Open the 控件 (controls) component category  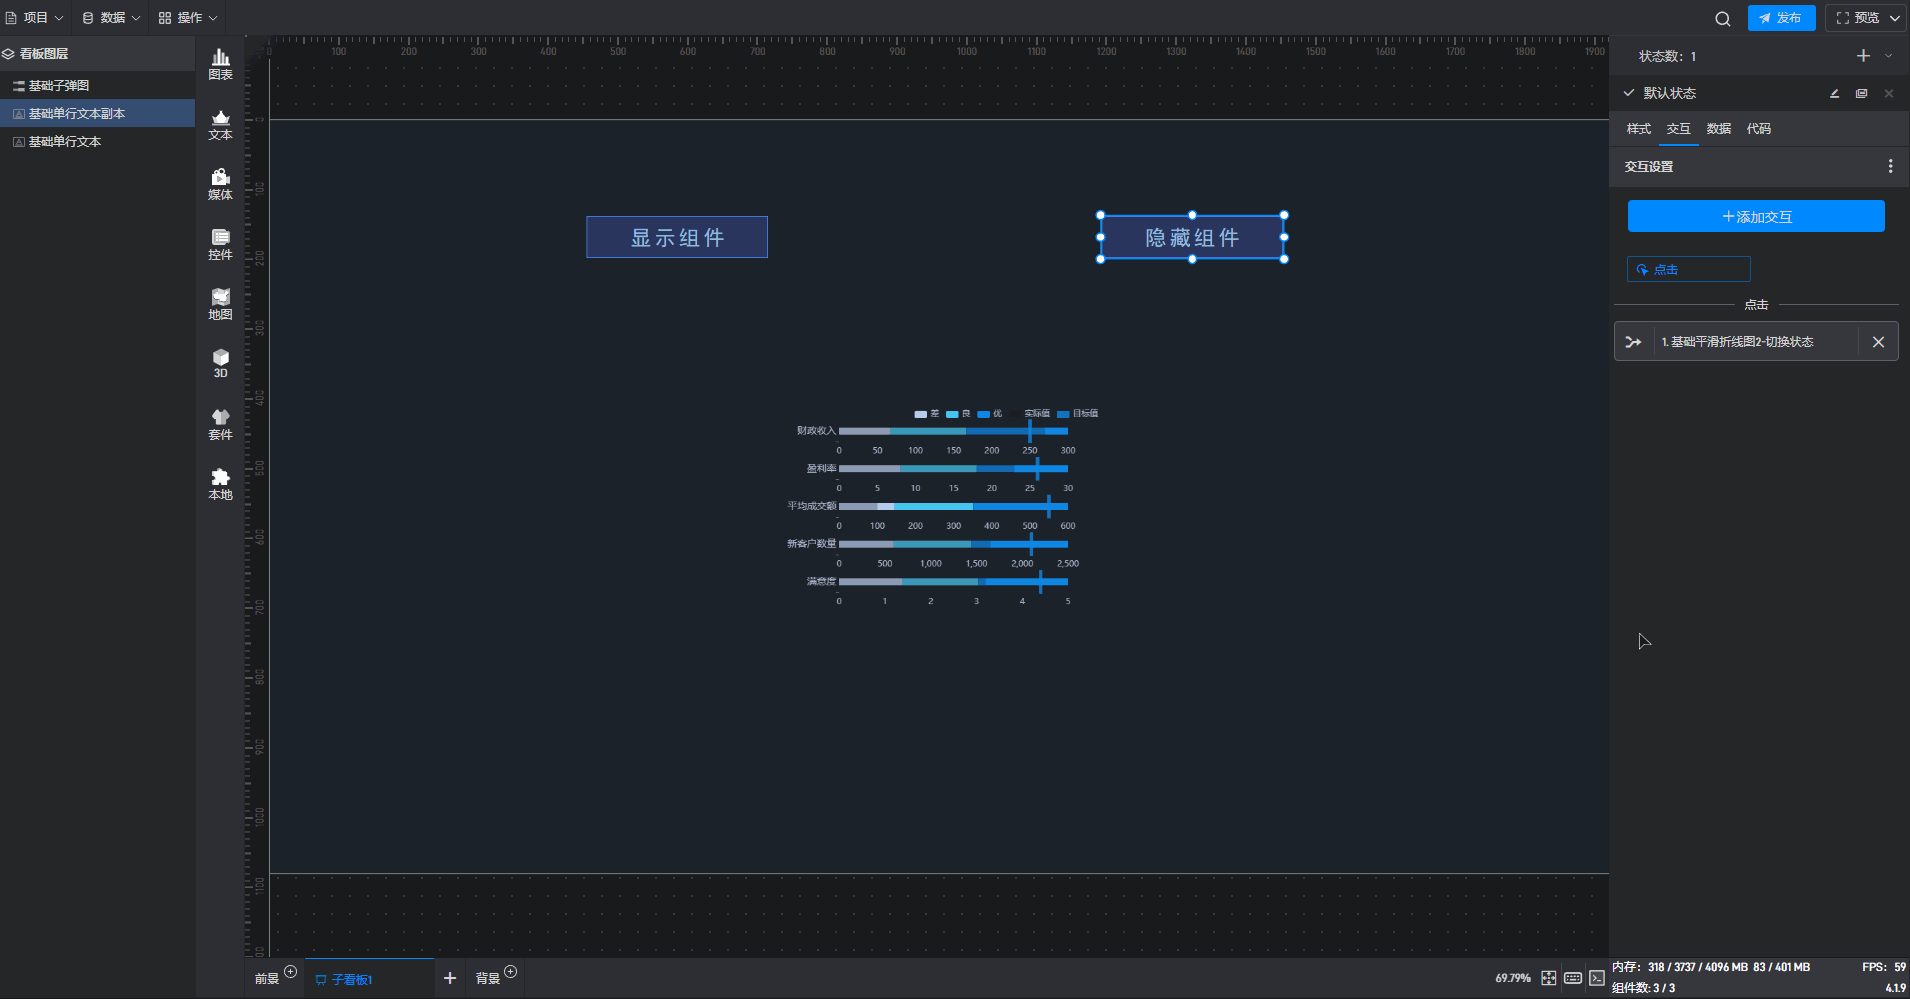click(220, 245)
